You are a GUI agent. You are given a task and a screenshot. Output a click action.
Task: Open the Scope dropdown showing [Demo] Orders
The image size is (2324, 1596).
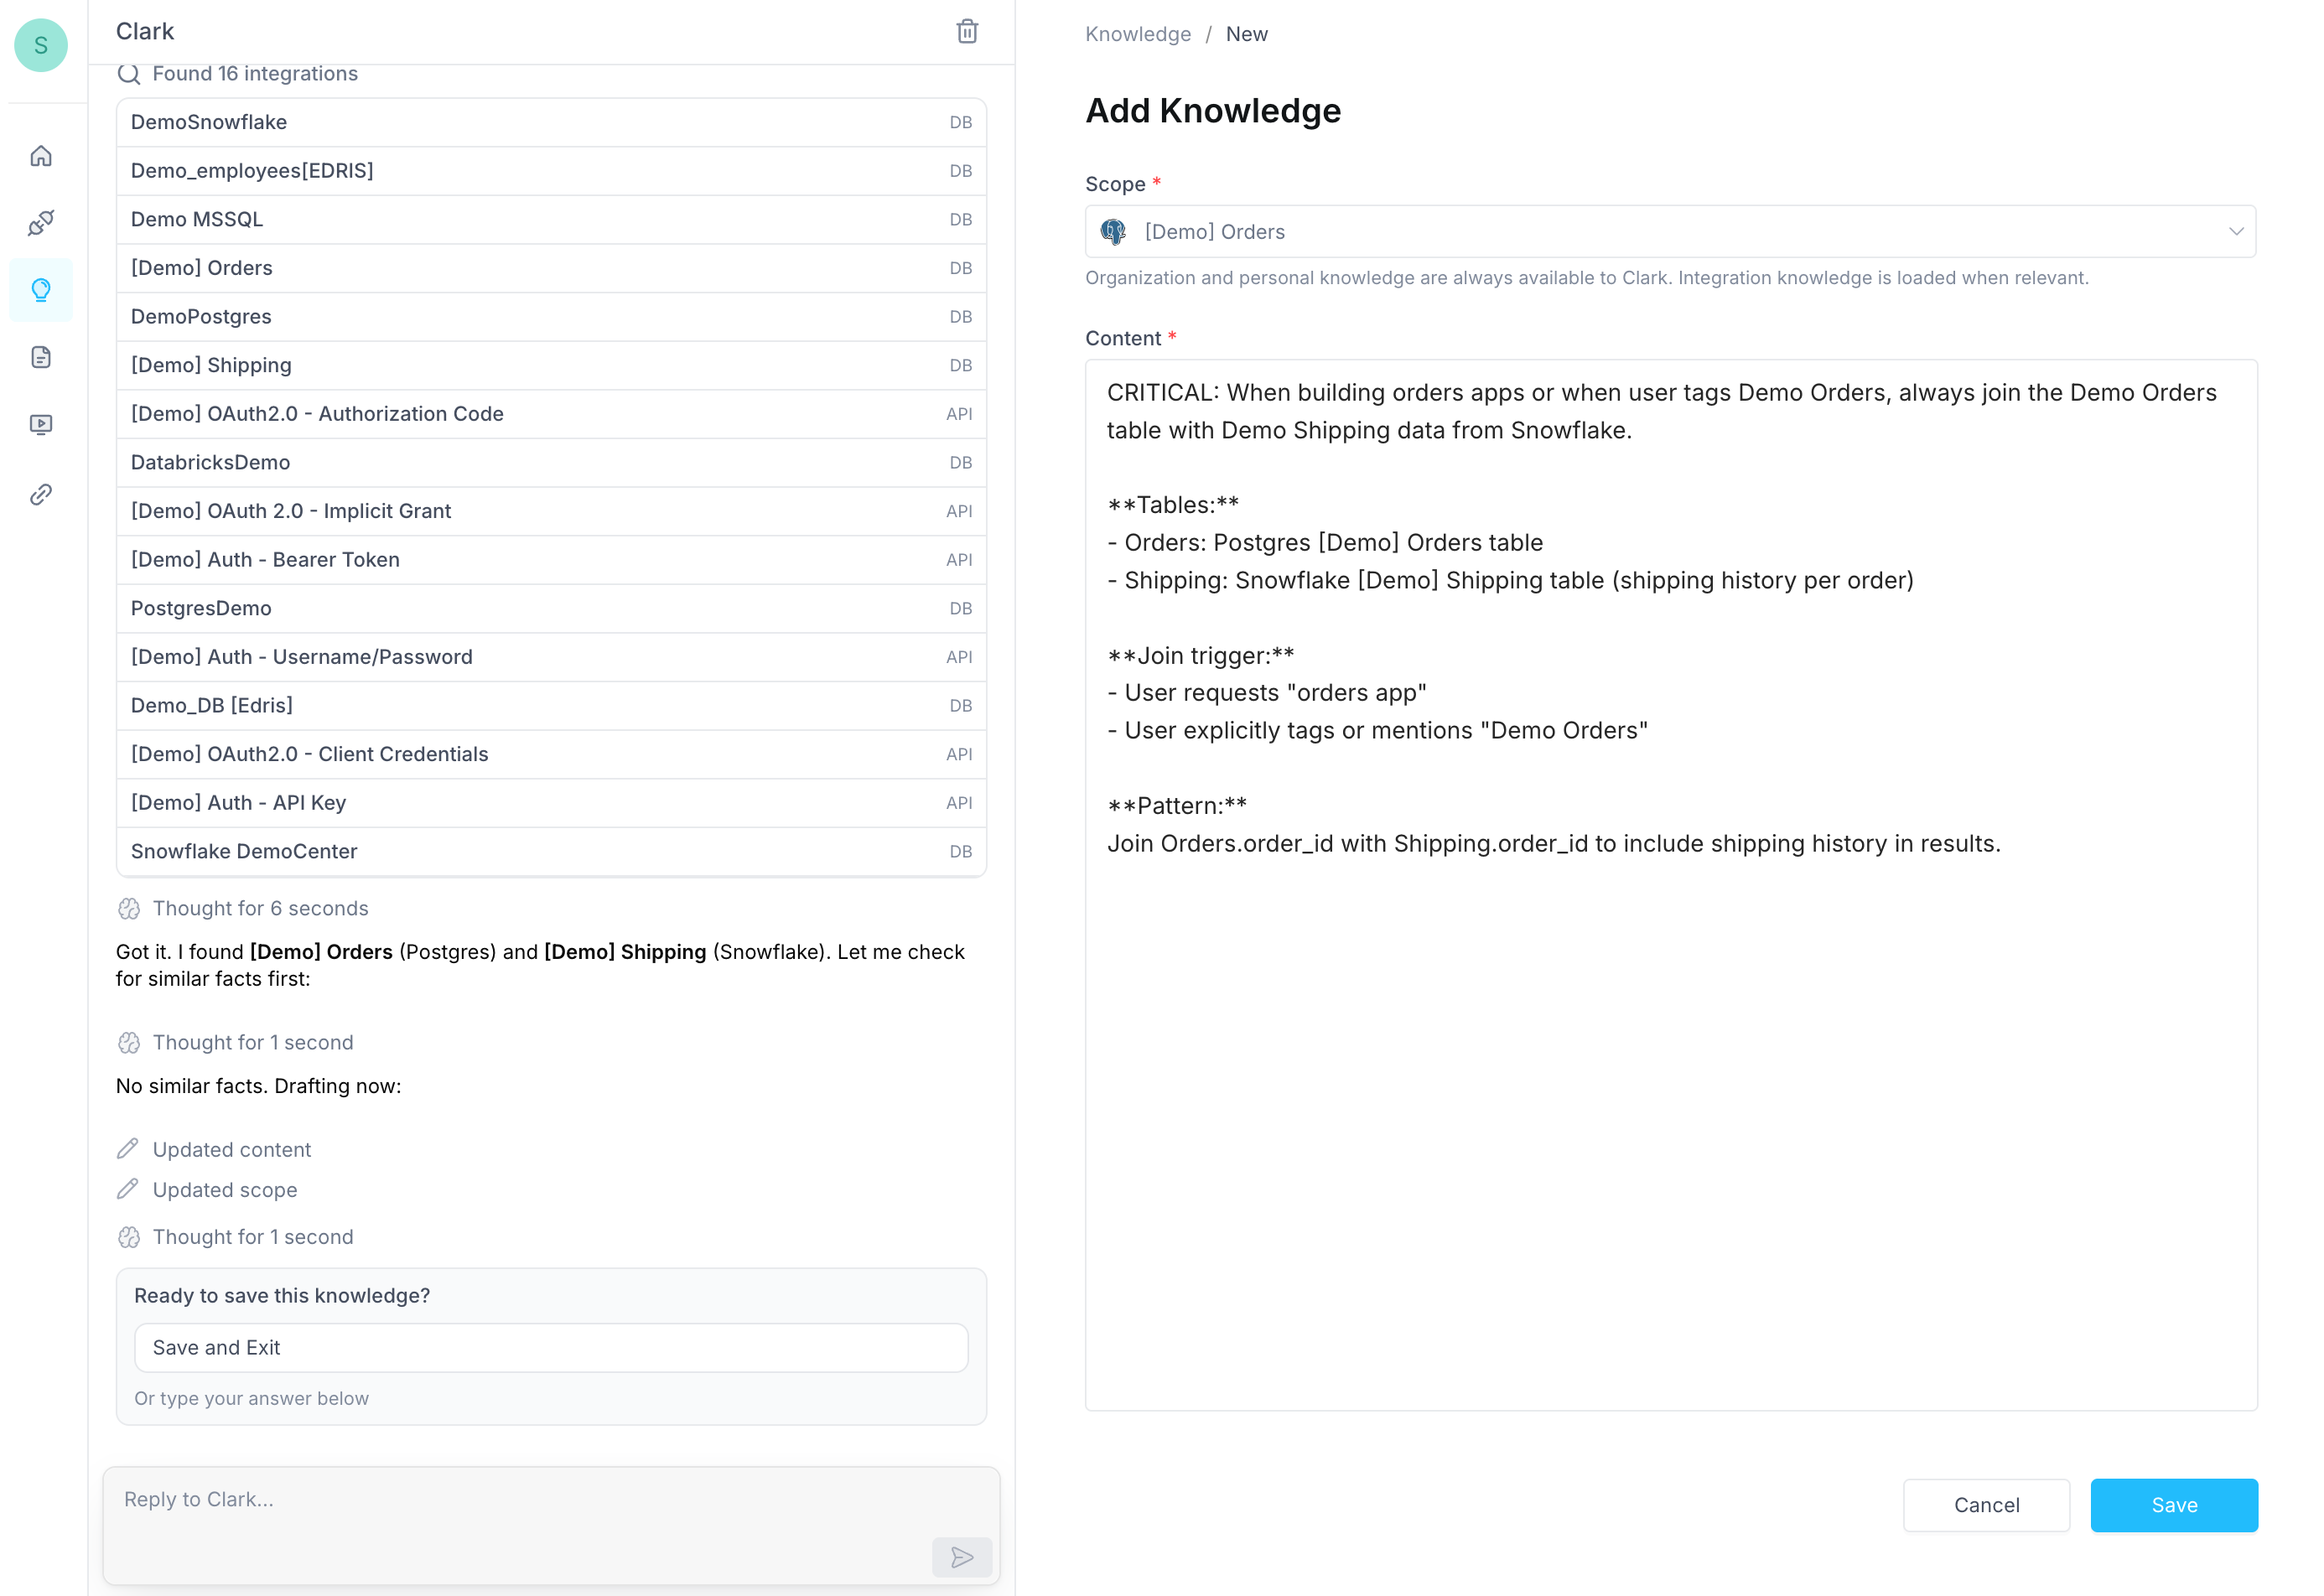1669,232
